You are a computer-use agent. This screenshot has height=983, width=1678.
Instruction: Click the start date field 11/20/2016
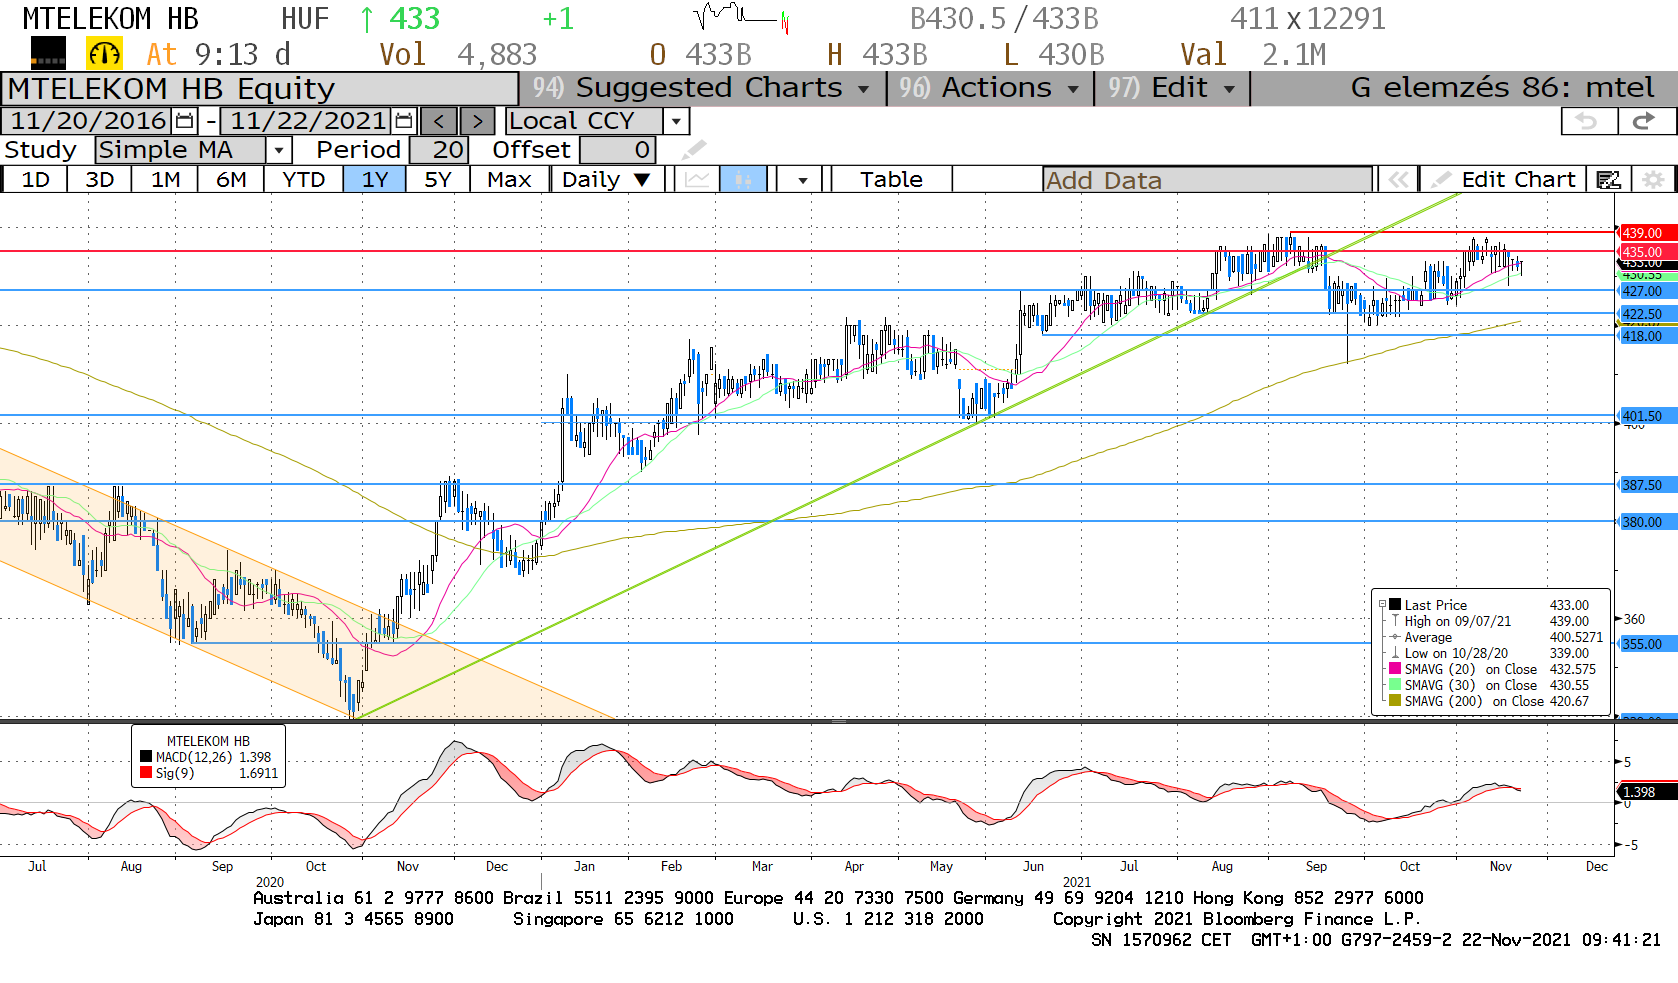click(88, 121)
